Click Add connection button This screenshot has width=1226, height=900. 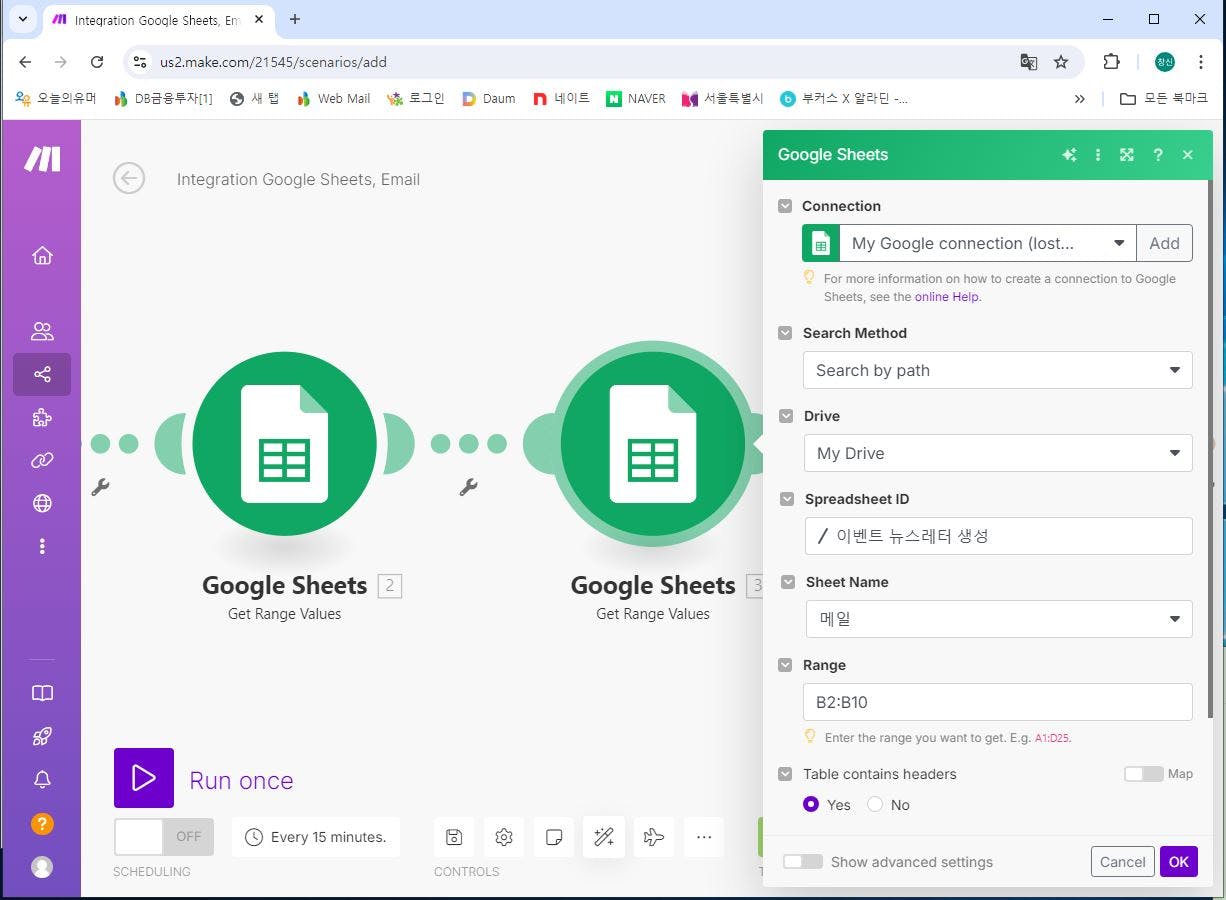pyautogui.click(x=1164, y=243)
